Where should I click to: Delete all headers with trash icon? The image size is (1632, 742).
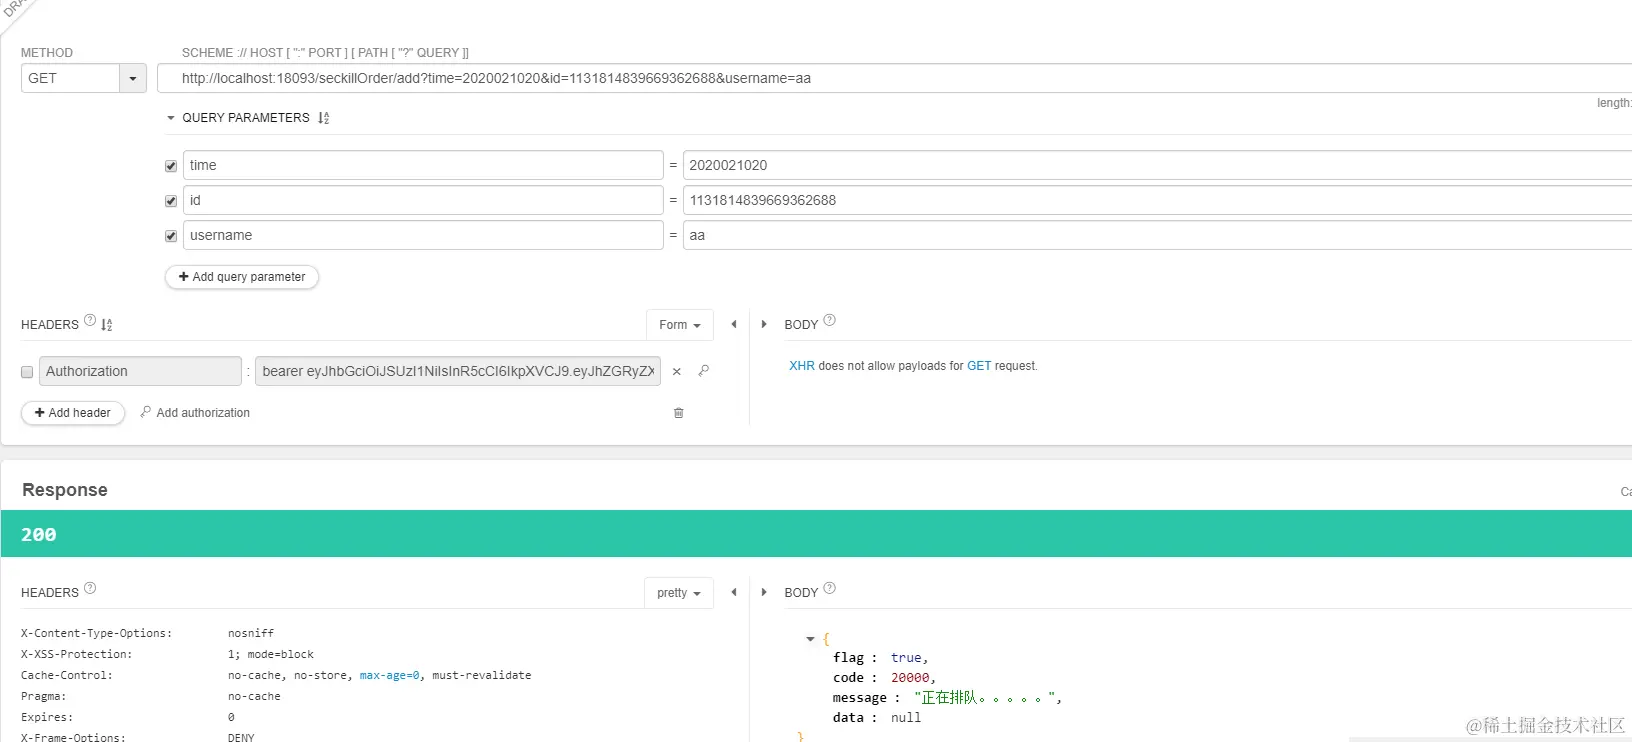pos(679,413)
